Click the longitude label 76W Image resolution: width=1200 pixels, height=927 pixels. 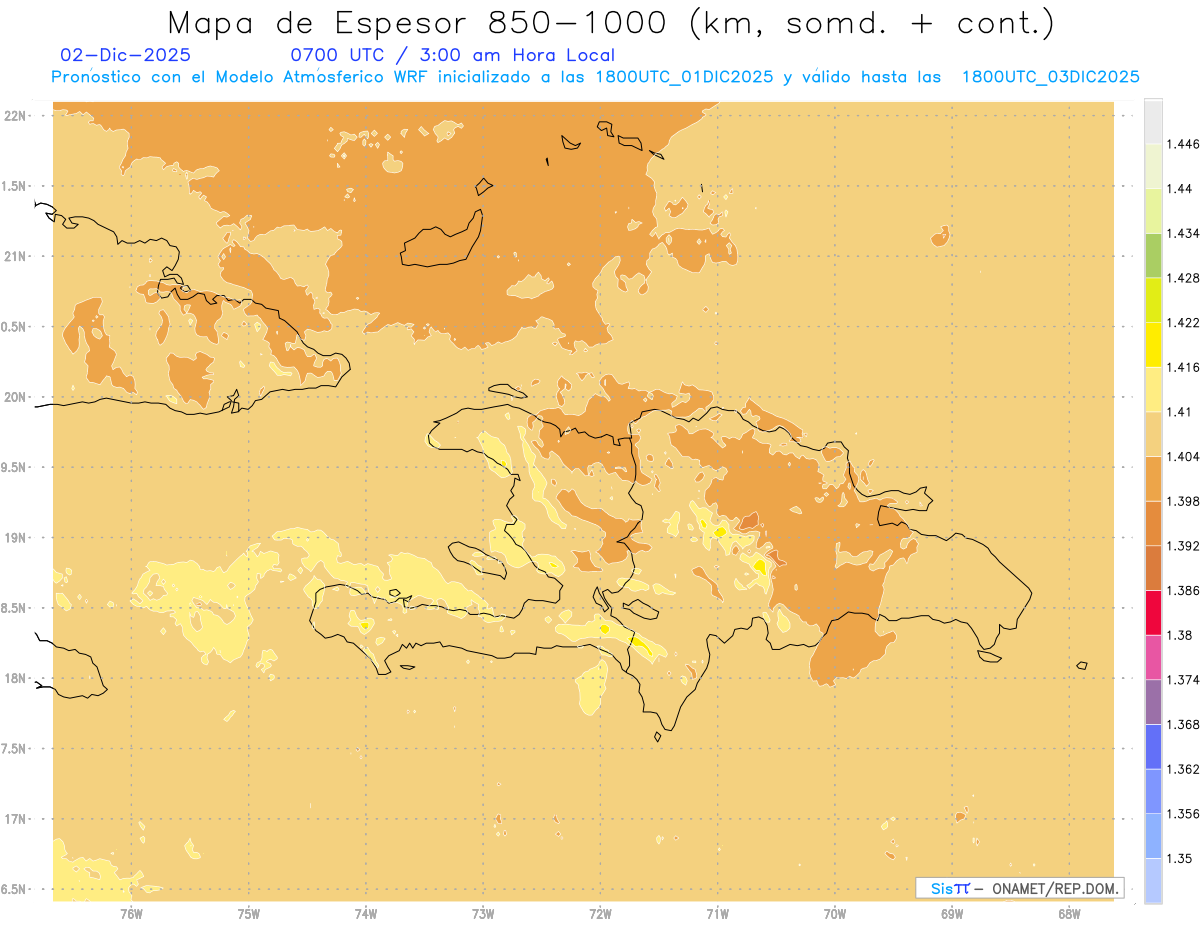131,913
